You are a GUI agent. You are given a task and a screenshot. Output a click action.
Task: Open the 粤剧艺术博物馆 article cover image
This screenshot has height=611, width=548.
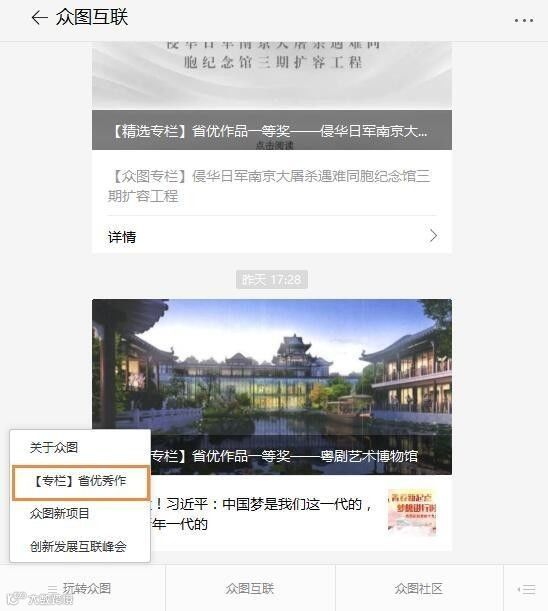pyautogui.click(x=272, y=387)
